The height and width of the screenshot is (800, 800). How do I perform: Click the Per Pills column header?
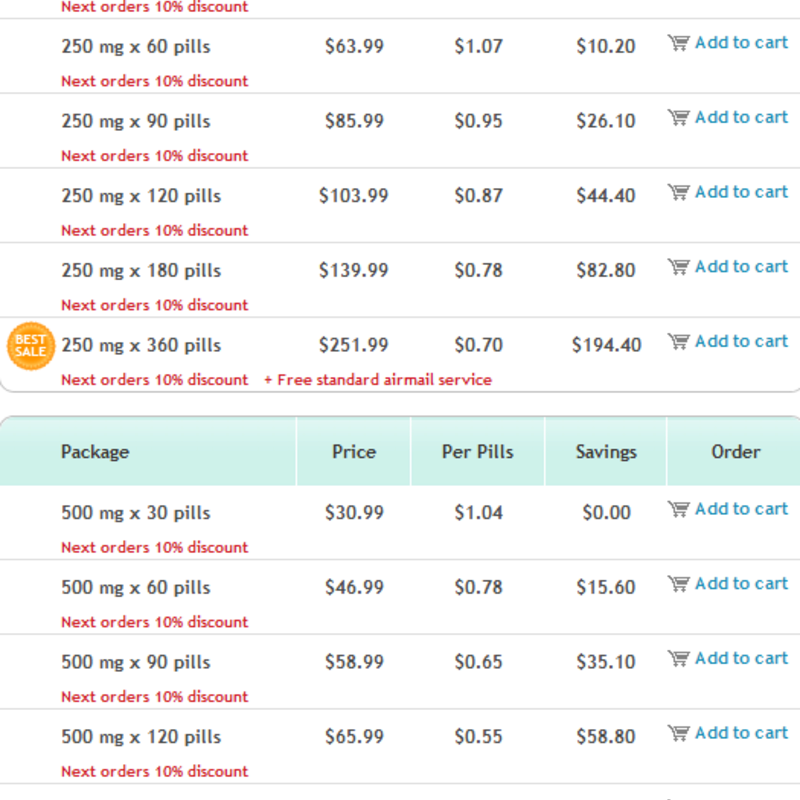[478, 452]
